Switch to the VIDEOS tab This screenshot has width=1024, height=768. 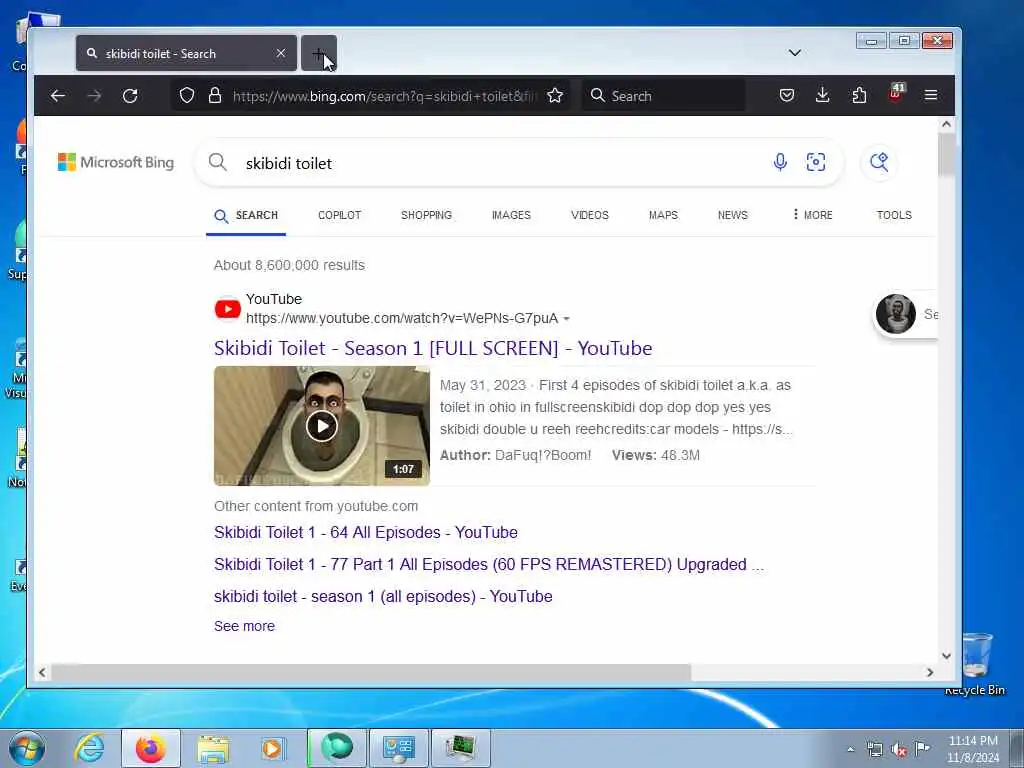tap(590, 215)
